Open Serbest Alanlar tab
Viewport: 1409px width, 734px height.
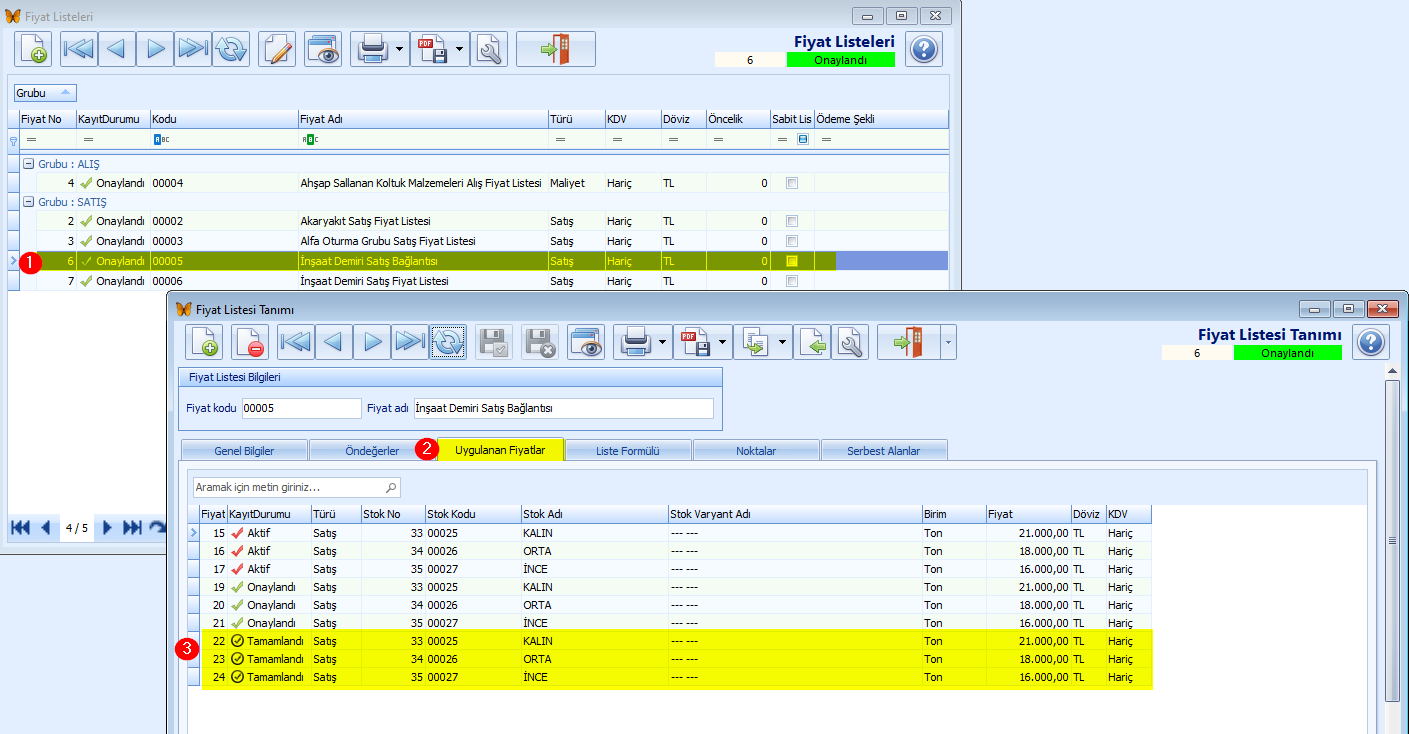tap(884, 451)
